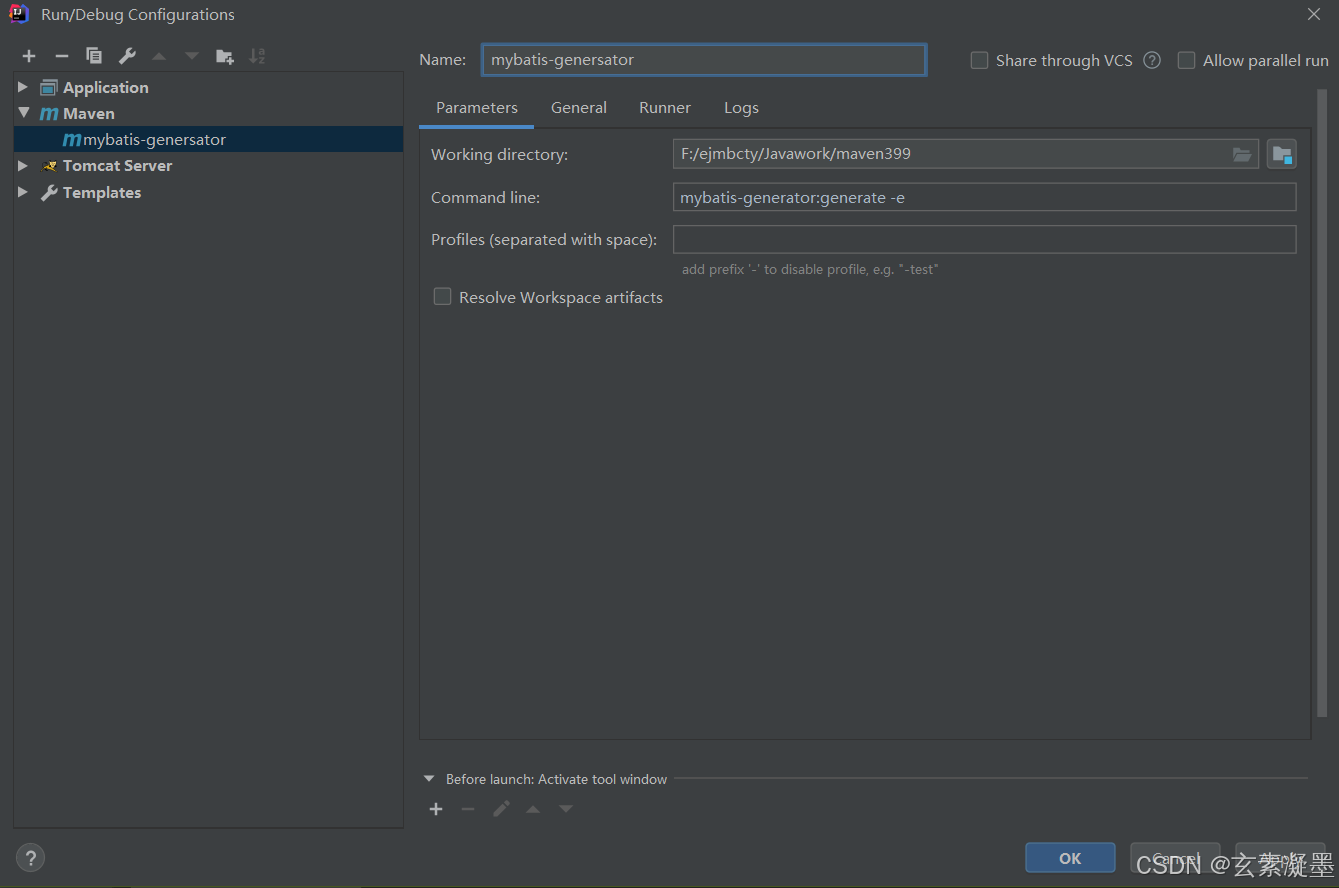Screen dimensions: 1339x888
Task: Confirm dialog with OK button
Action: point(1070,858)
